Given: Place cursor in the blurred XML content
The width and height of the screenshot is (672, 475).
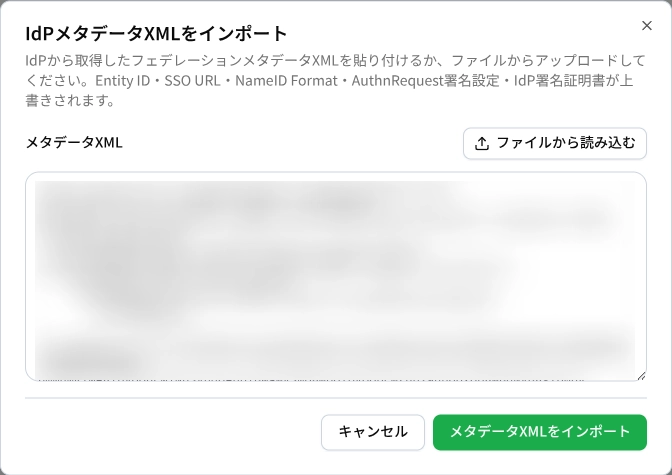Looking at the screenshot, I should coord(336,277).
